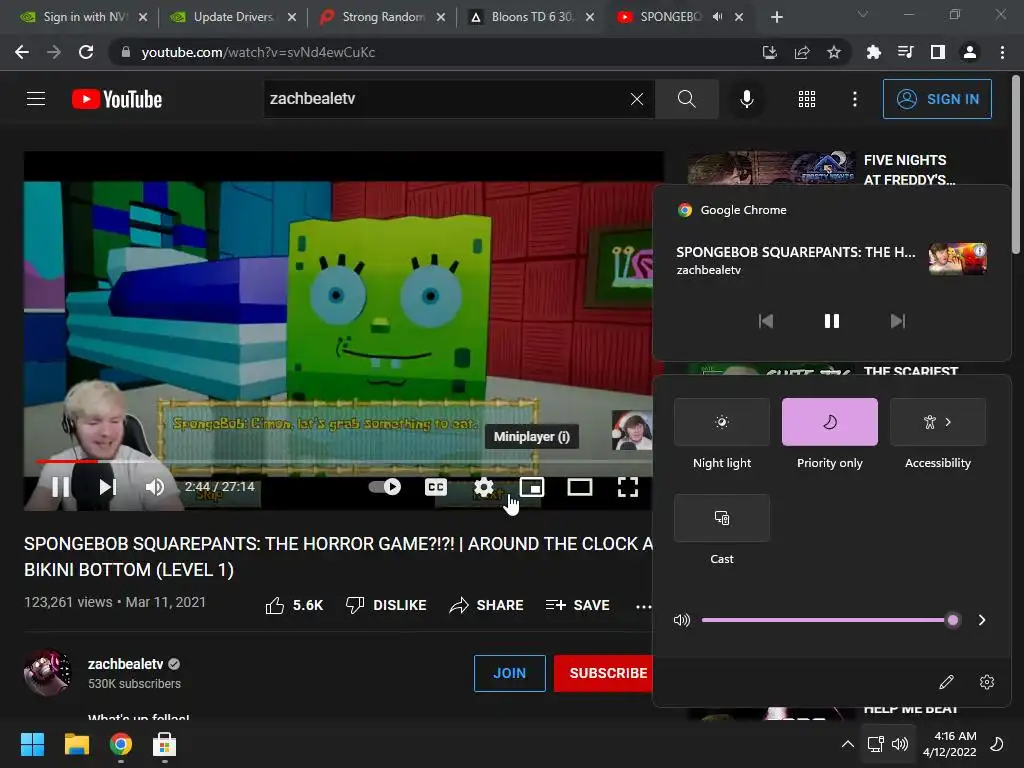The height and width of the screenshot is (768, 1024).
Task: Click the youtube.com address bar
Action: coord(431,52)
